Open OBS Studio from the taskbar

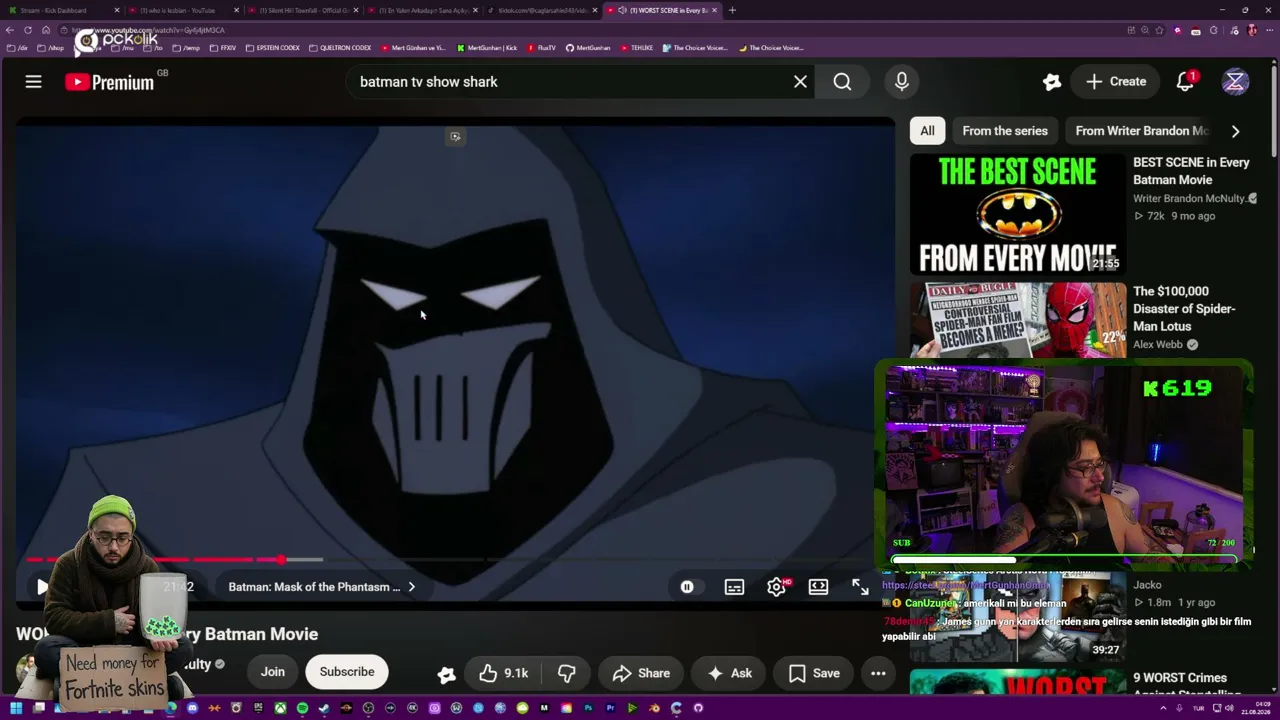point(368,708)
